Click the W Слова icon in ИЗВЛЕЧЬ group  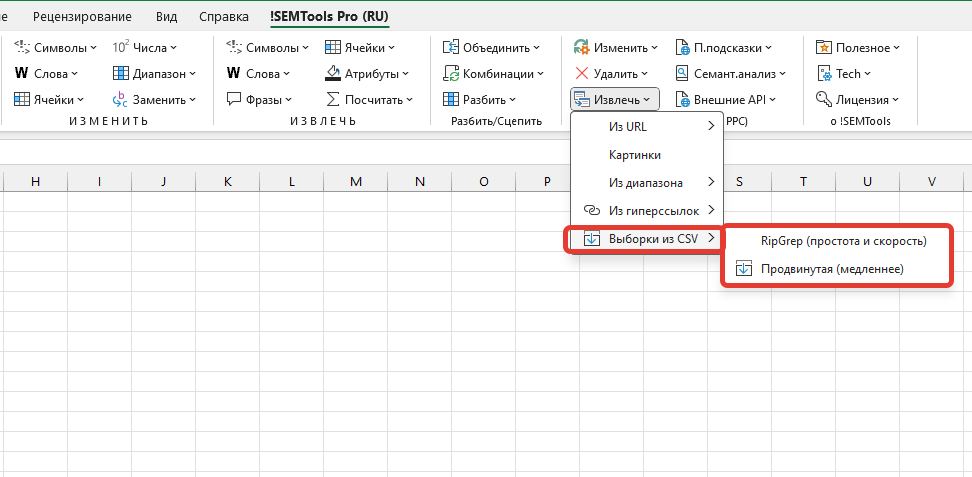coord(233,74)
